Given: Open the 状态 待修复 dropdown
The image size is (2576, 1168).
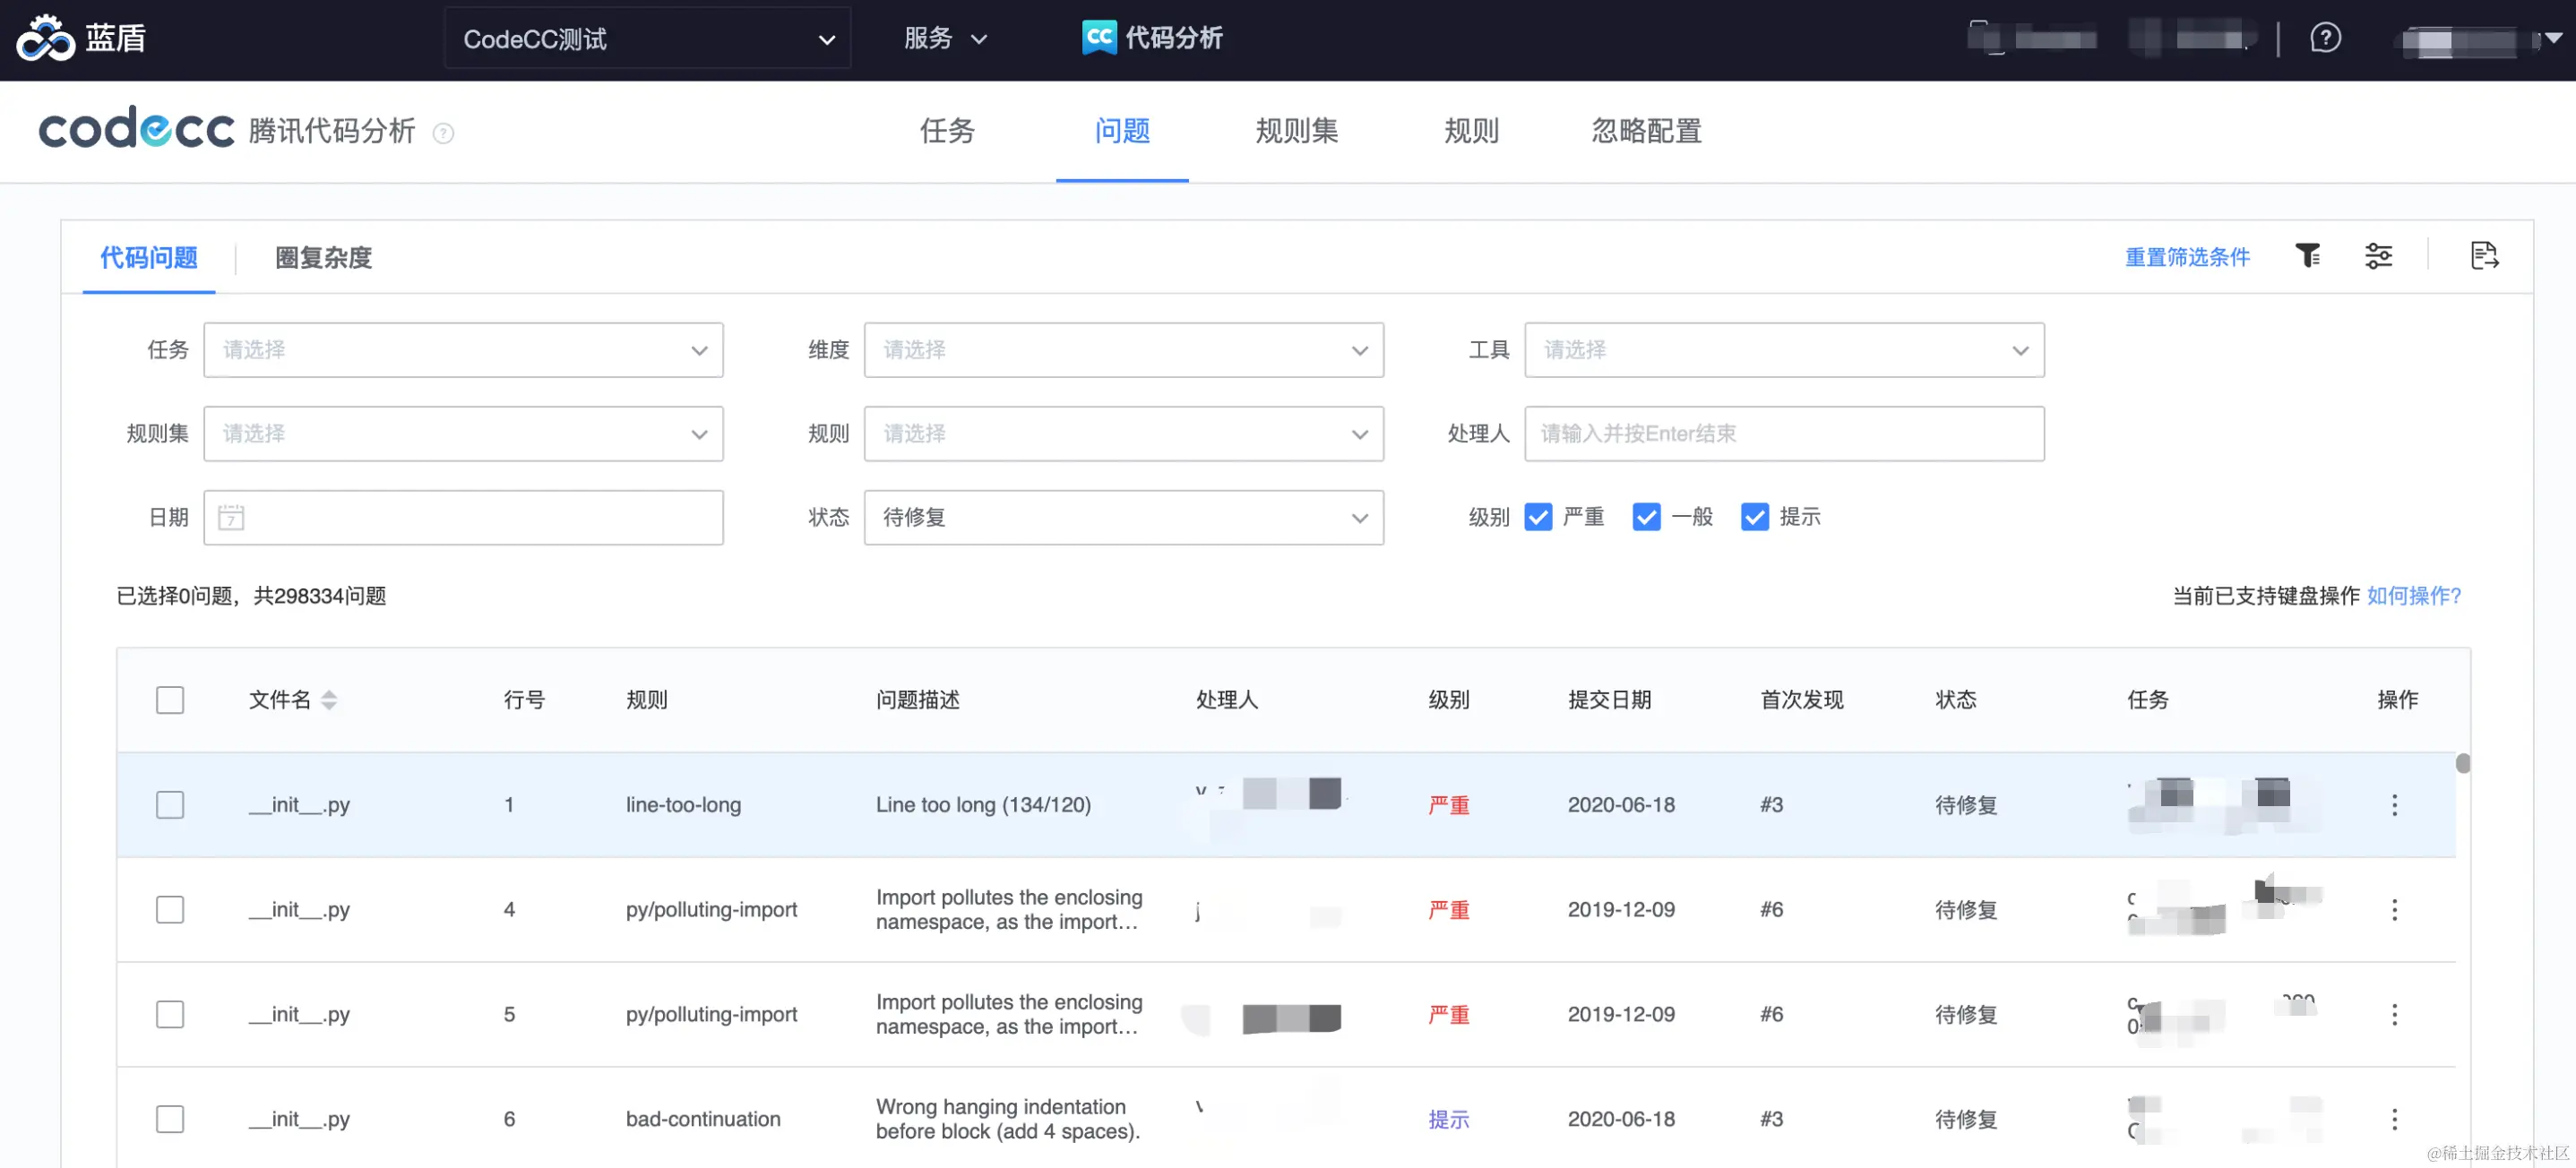Looking at the screenshot, I should 1123,517.
